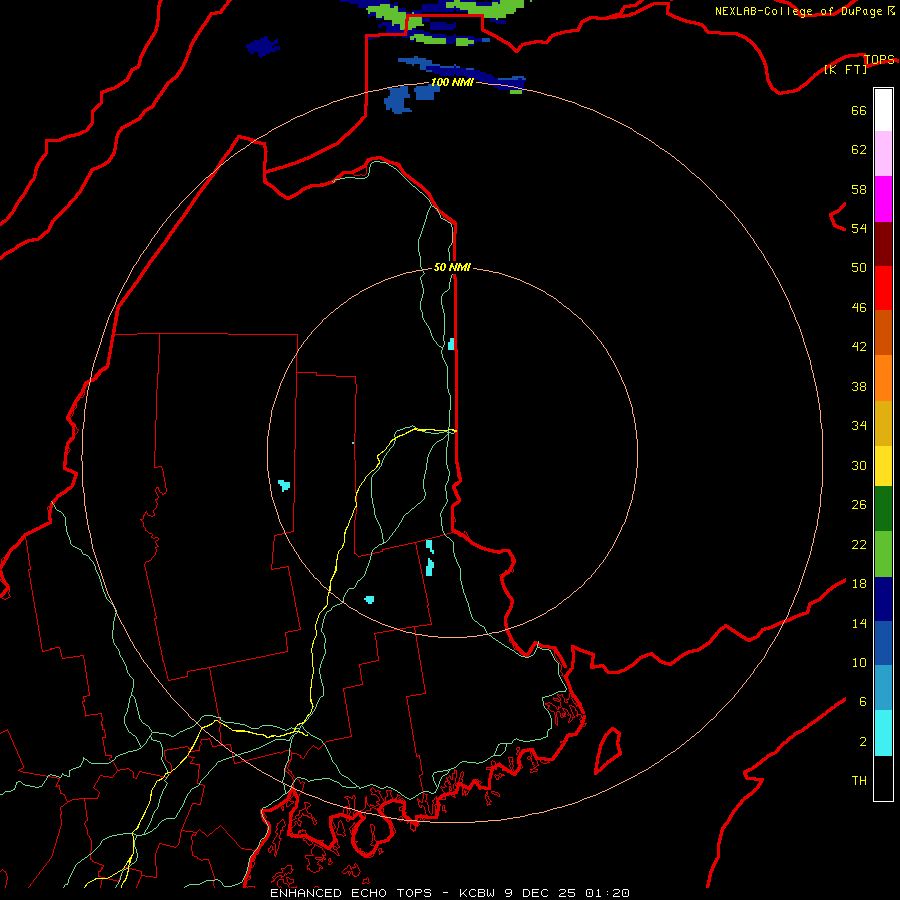Click the '10' legend value

[x=859, y=662]
